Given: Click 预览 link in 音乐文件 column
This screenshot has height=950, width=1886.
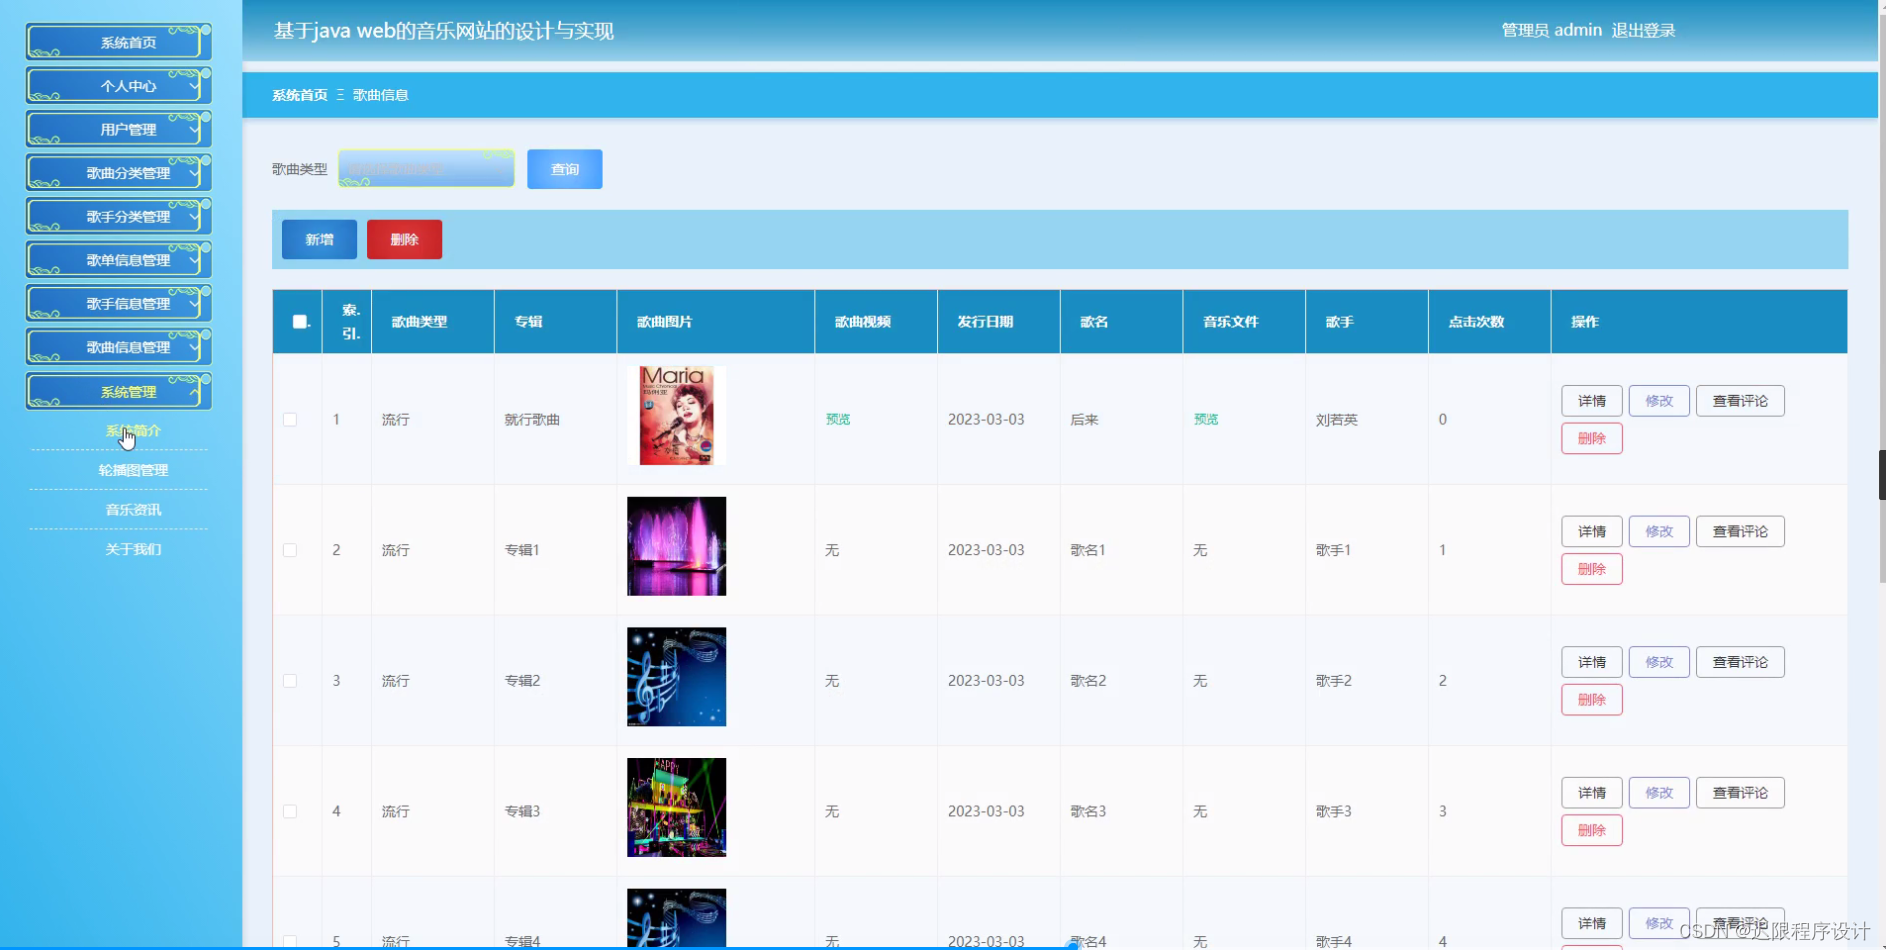Looking at the screenshot, I should (1206, 419).
